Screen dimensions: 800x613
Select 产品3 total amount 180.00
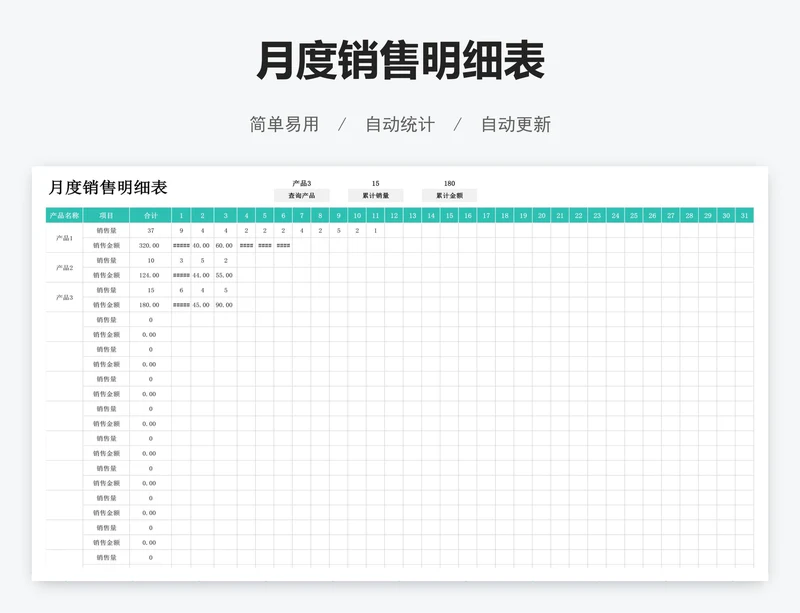pos(151,305)
